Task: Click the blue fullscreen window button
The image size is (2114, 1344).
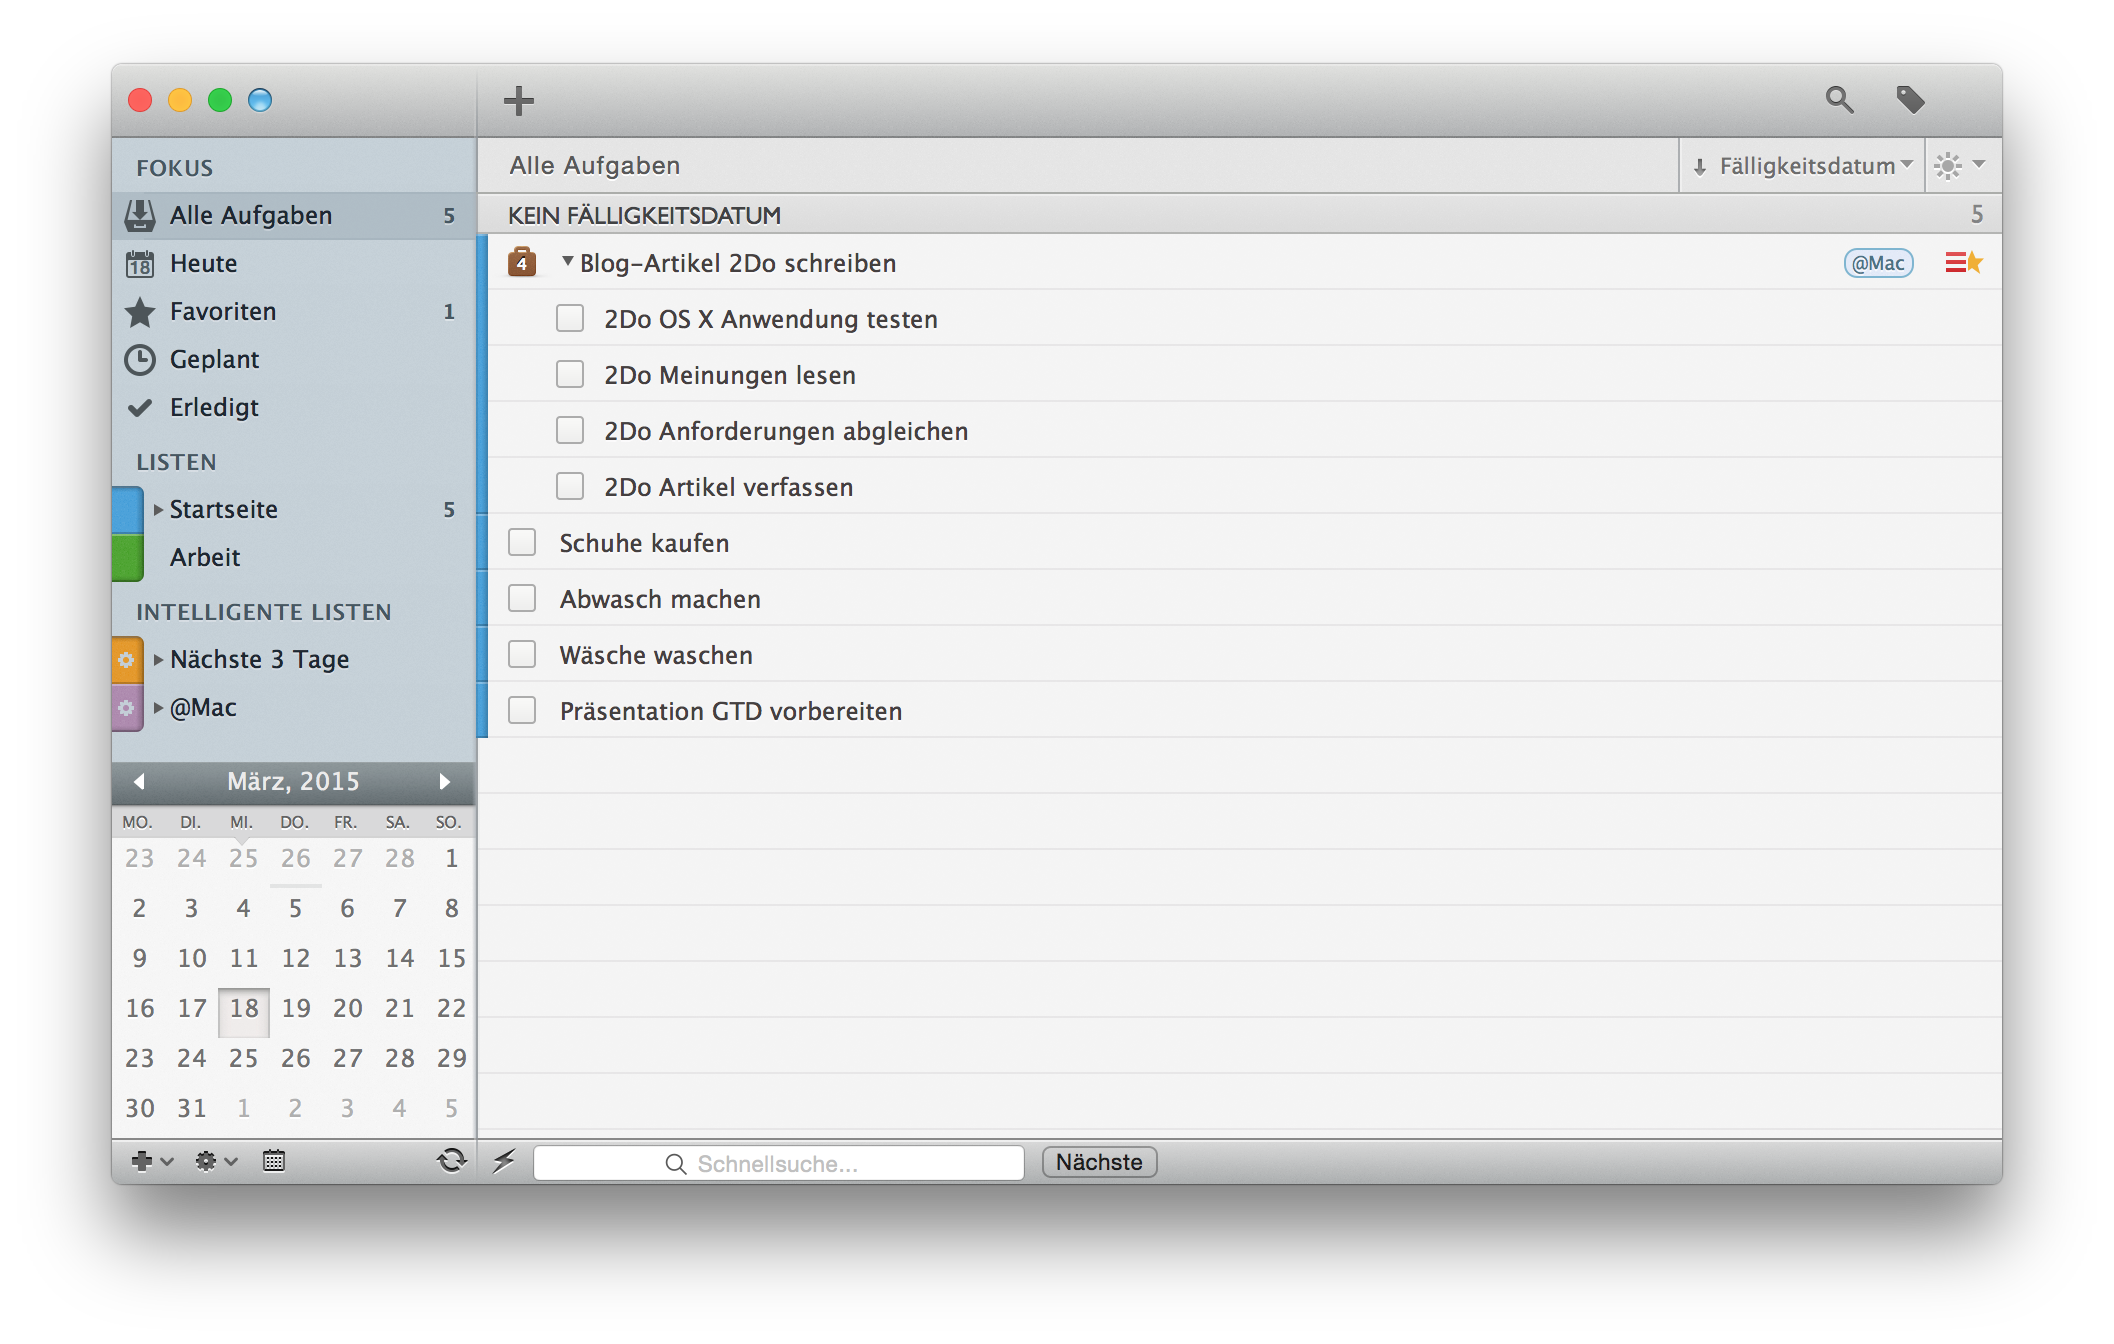Action: [260, 100]
